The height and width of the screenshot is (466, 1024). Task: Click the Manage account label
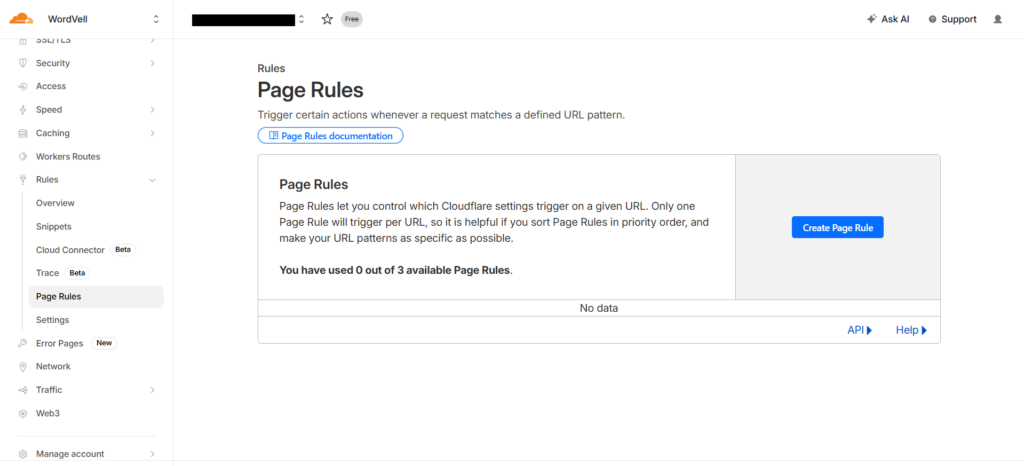[x=70, y=454]
